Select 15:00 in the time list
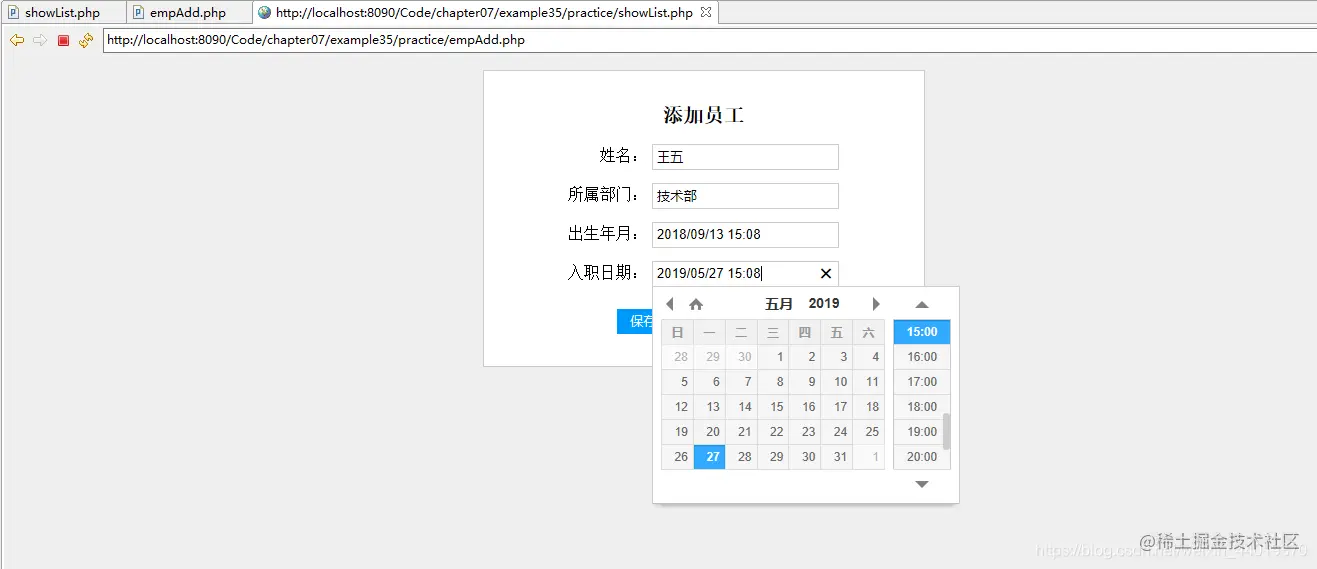1317x569 pixels. pos(922,332)
